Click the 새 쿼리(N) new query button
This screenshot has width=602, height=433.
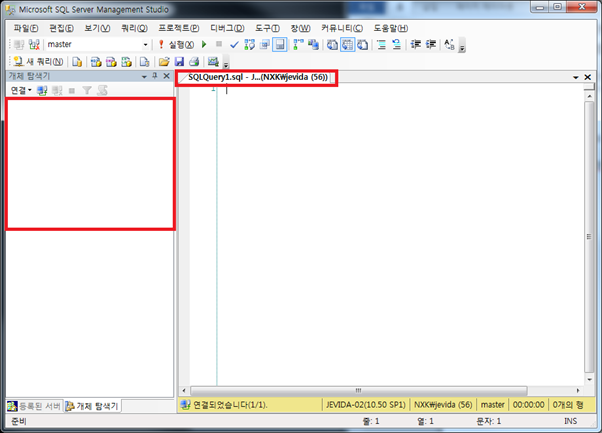pos(38,61)
